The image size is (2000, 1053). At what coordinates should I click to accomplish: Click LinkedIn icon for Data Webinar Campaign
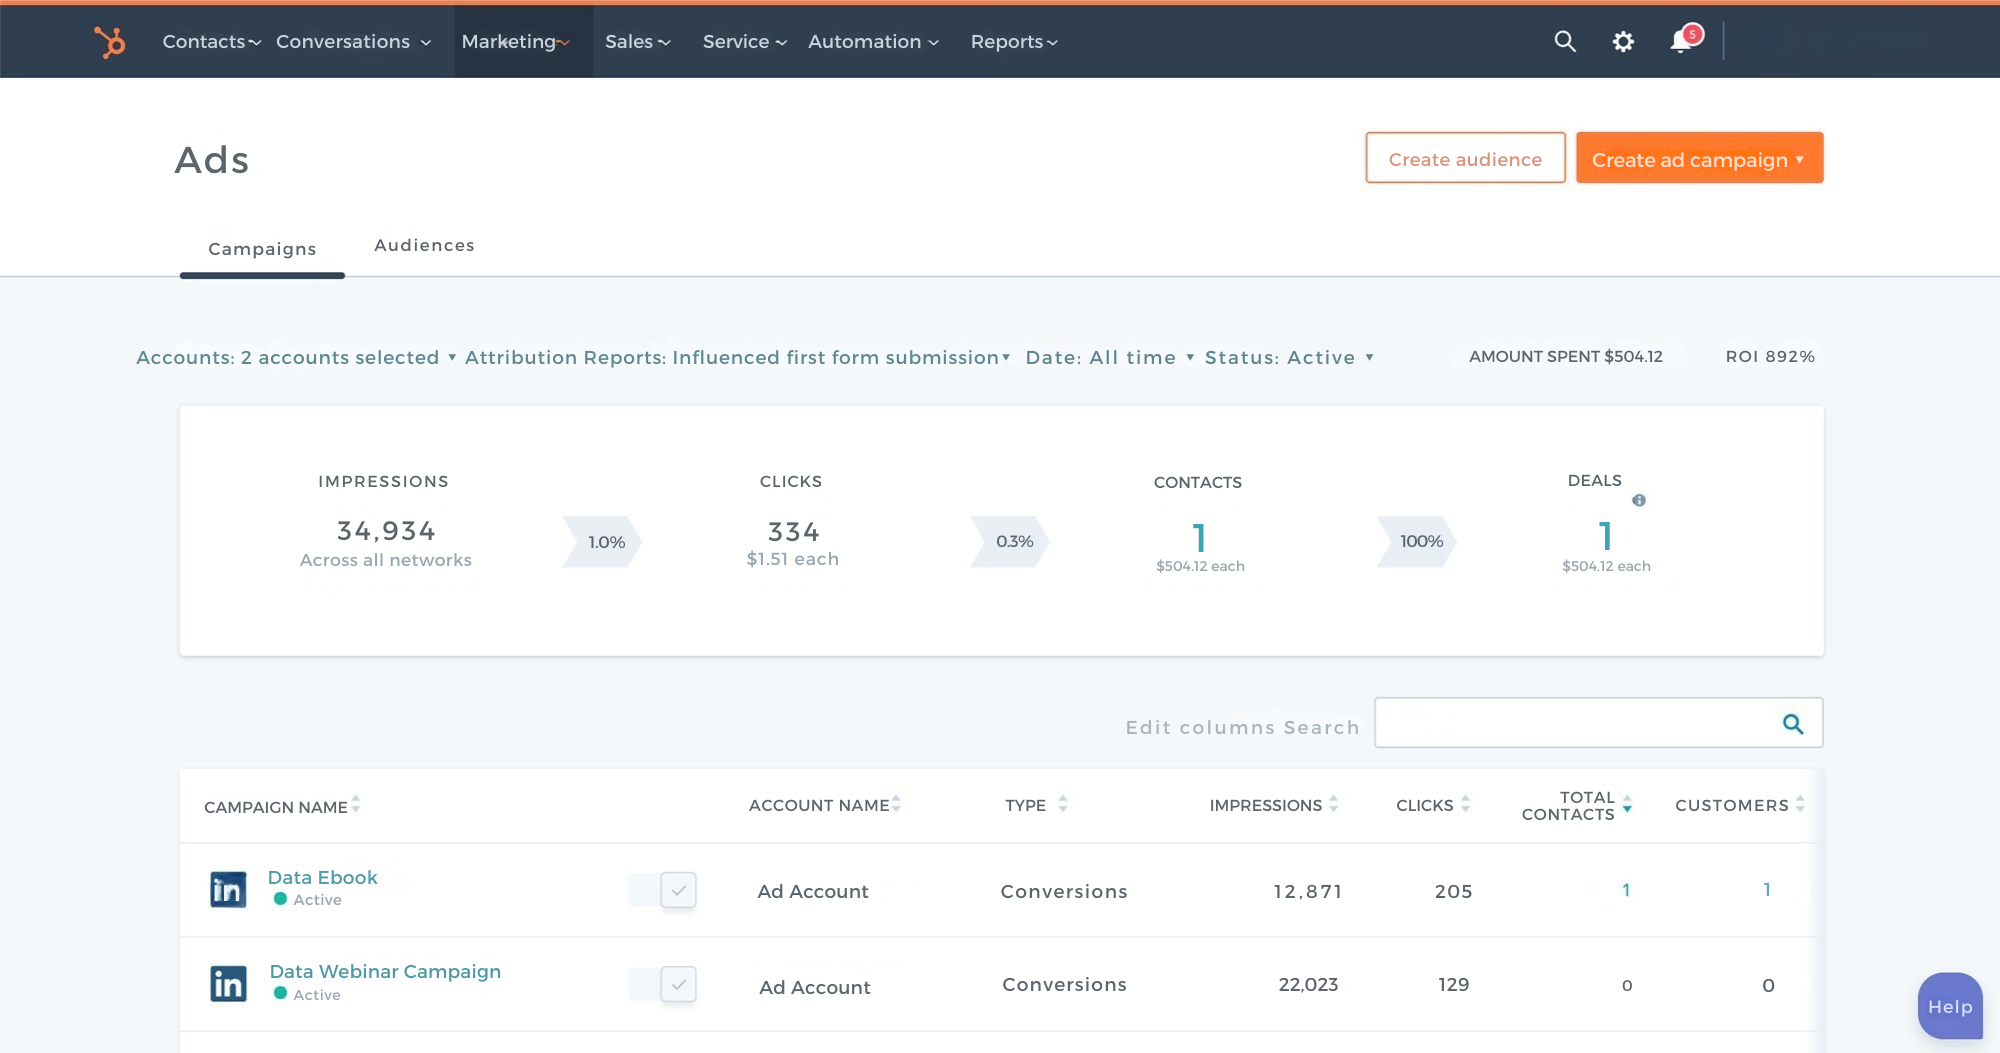point(228,984)
